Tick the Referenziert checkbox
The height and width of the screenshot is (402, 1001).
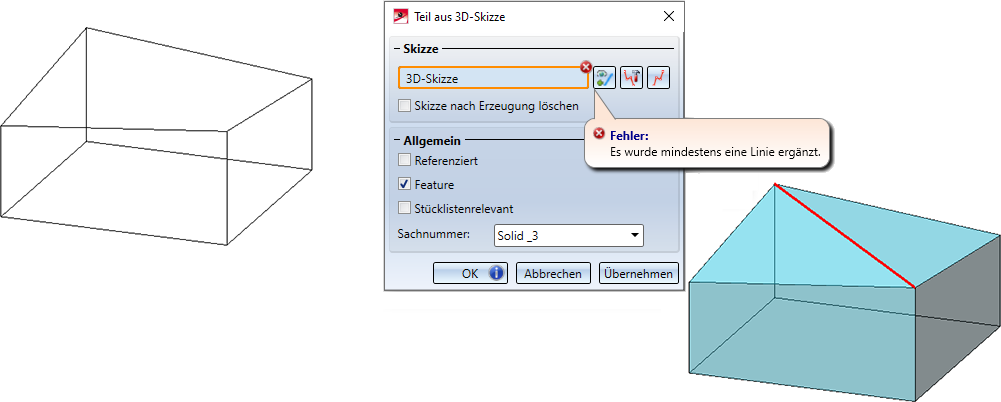tap(404, 160)
